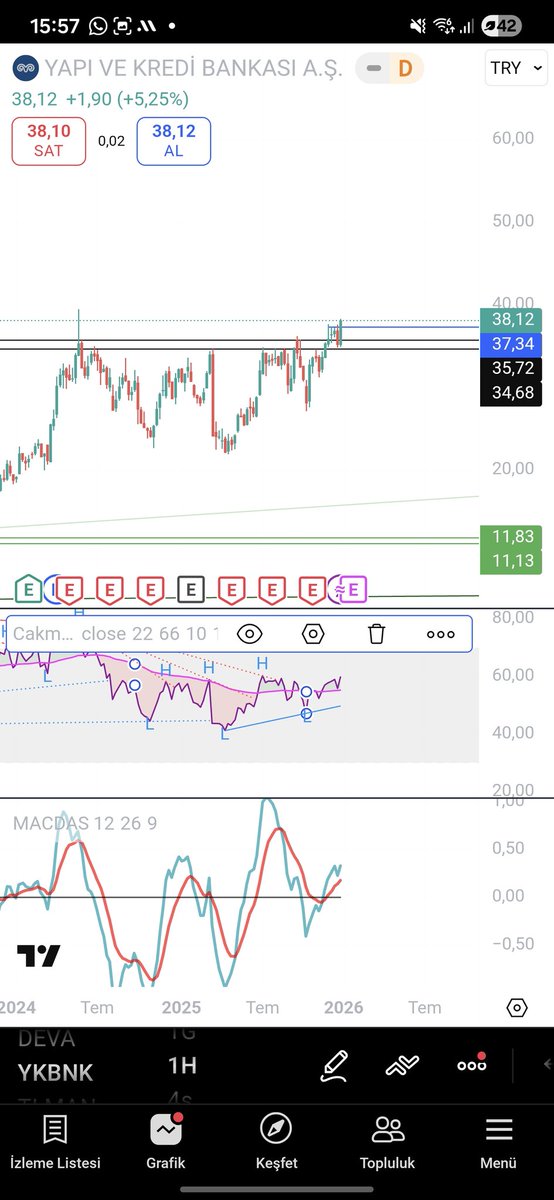Screen dimensions: 554x1200
Task: Select the green 11,13 price label
Action: 513,561
